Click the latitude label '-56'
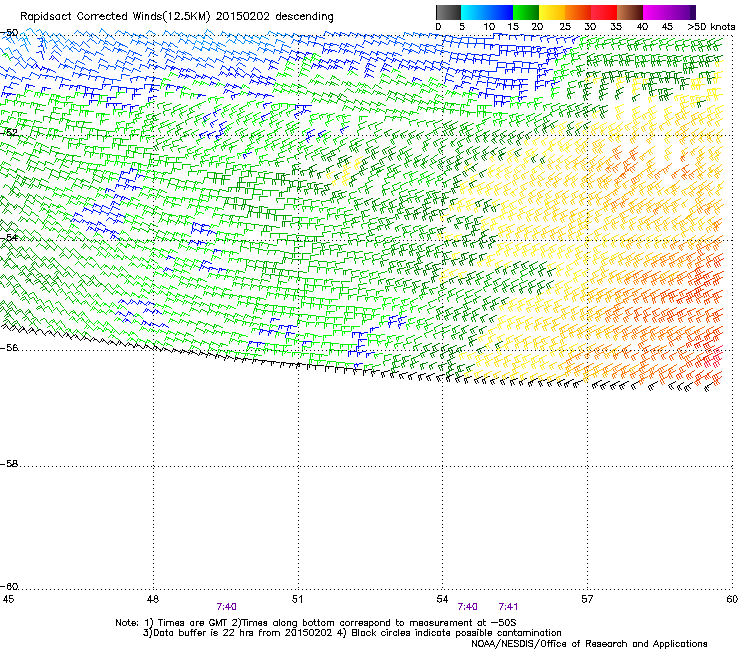The height and width of the screenshot is (650, 740). click(x=9, y=347)
